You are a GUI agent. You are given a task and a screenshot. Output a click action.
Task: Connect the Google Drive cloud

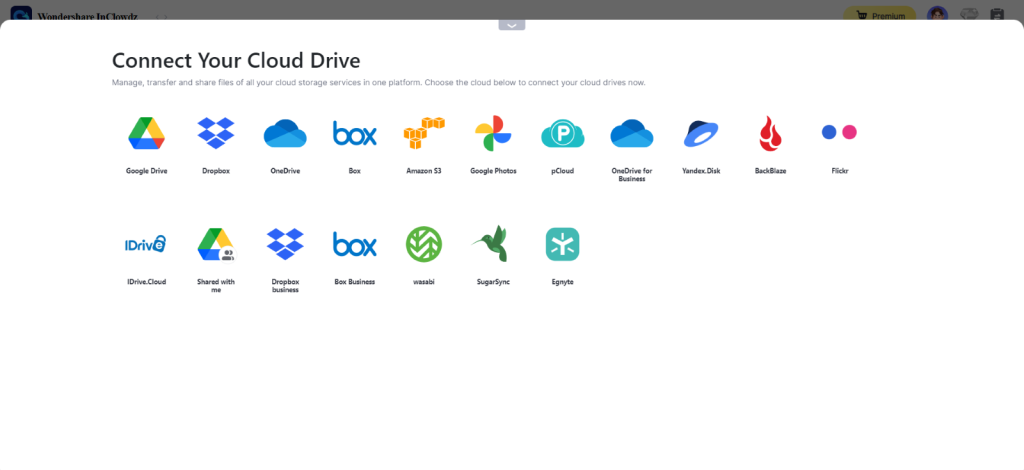click(146, 133)
